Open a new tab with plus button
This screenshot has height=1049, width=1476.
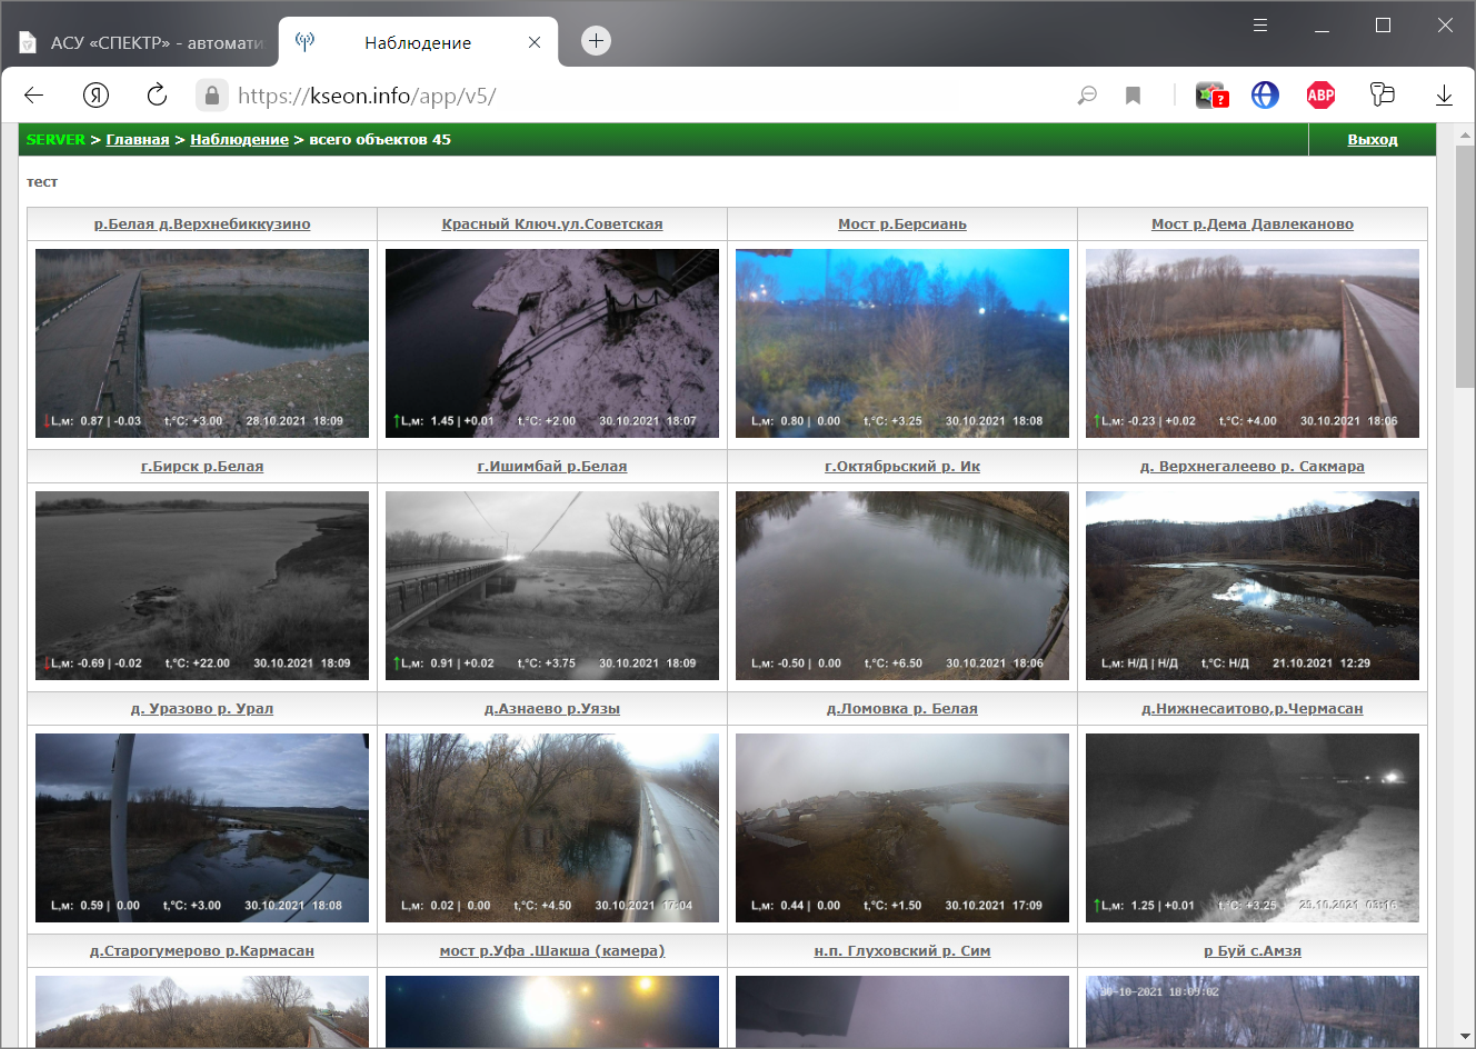coord(596,41)
